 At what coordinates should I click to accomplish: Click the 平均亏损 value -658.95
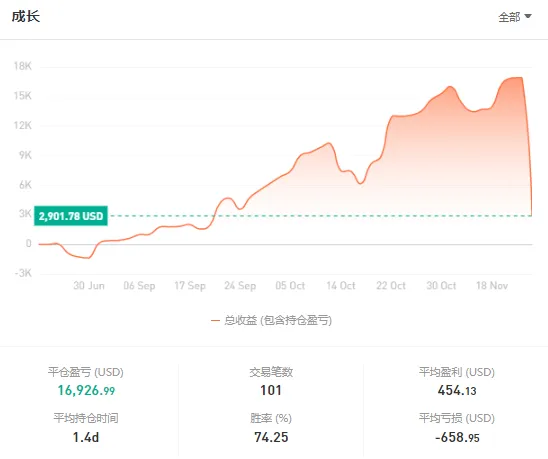click(x=457, y=437)
